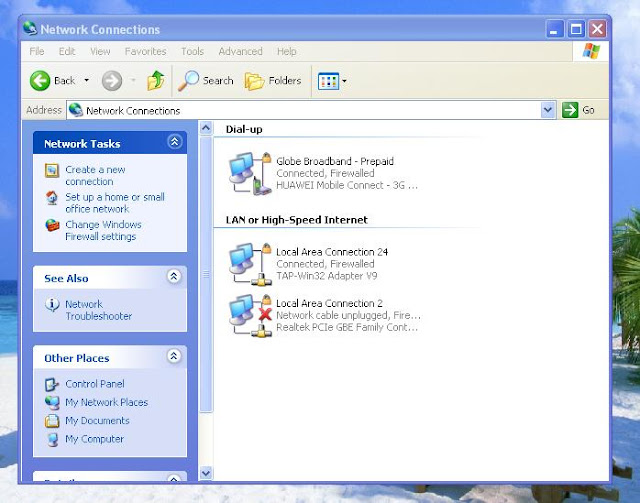This screenshot has height=503, width=640.
Task: Select the Local Area Connection 24 icon
Action: point(250,264)
